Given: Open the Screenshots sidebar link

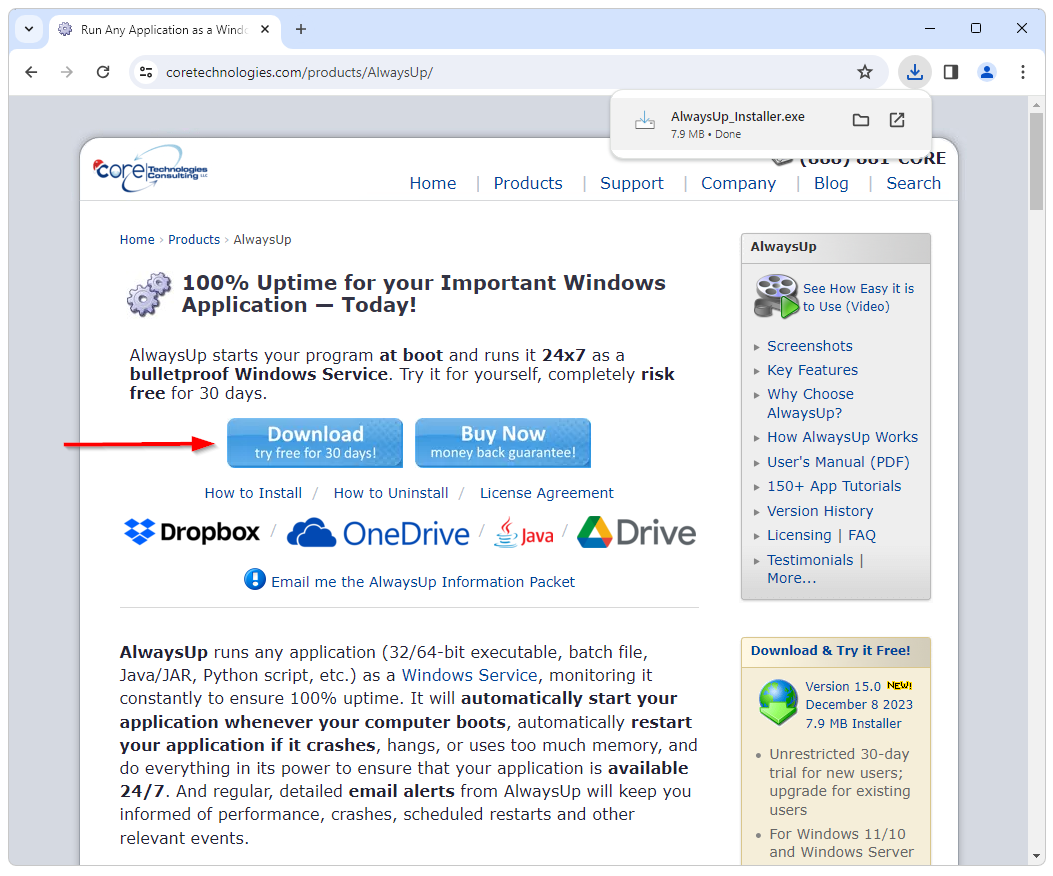Looking at the screenshot, I should tap(810, 346).
